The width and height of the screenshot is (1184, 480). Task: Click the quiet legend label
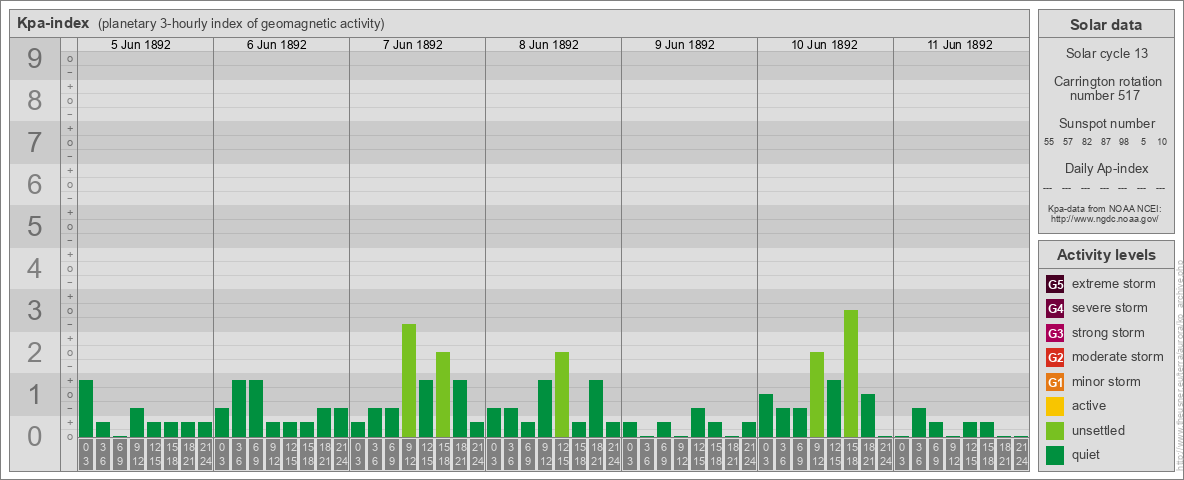1086,454
